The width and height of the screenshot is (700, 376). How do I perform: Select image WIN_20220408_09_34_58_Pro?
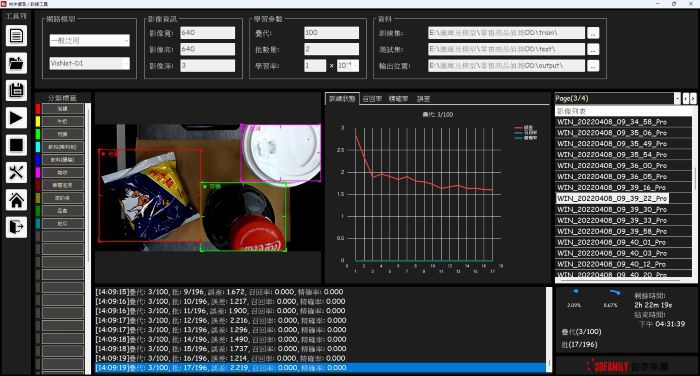(x=612, y=122)
